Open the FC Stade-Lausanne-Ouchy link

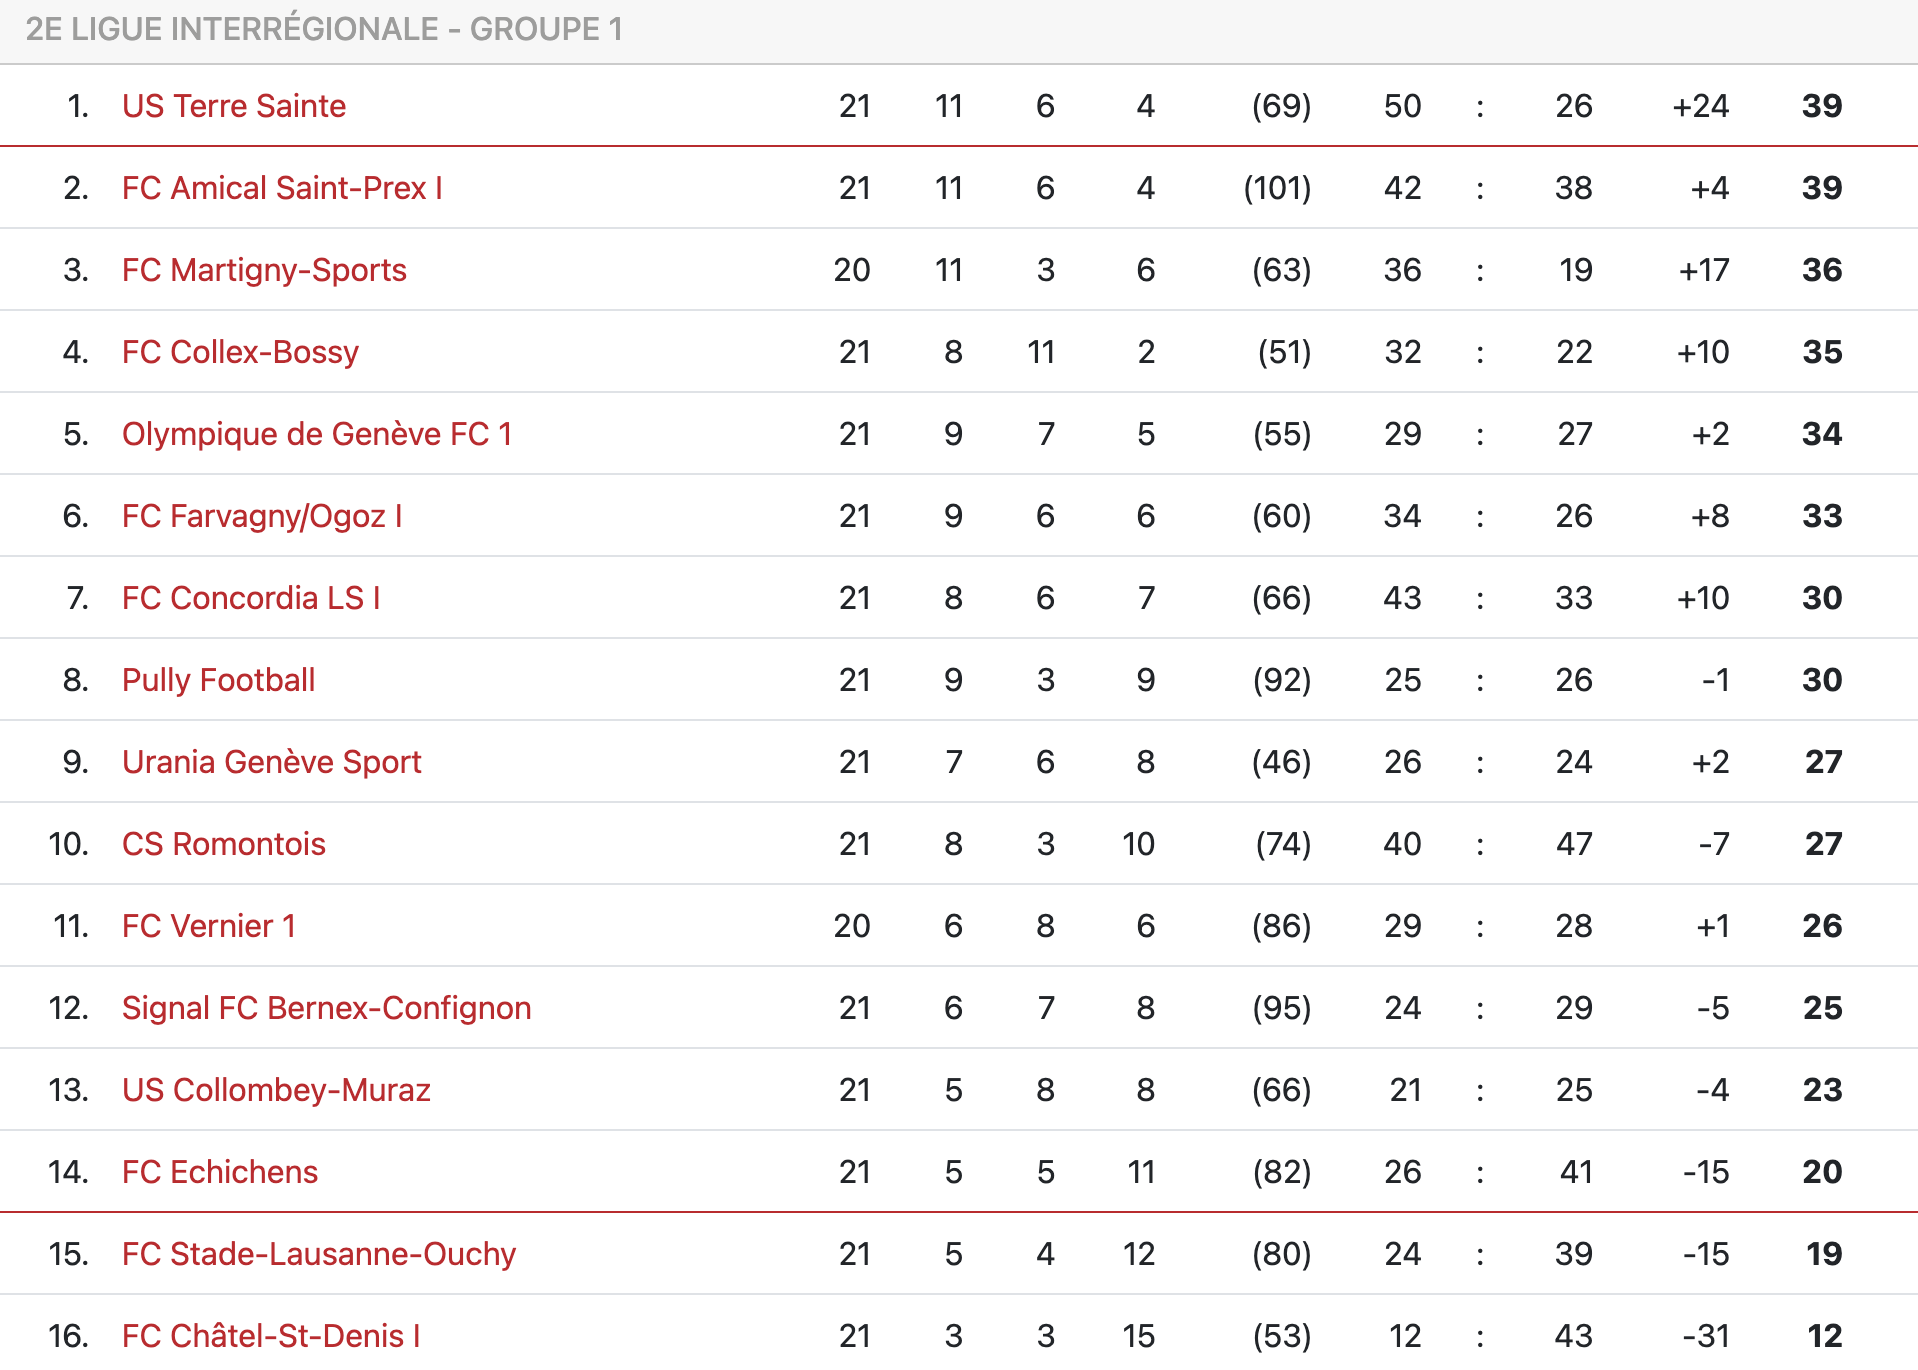point(318,1254)
